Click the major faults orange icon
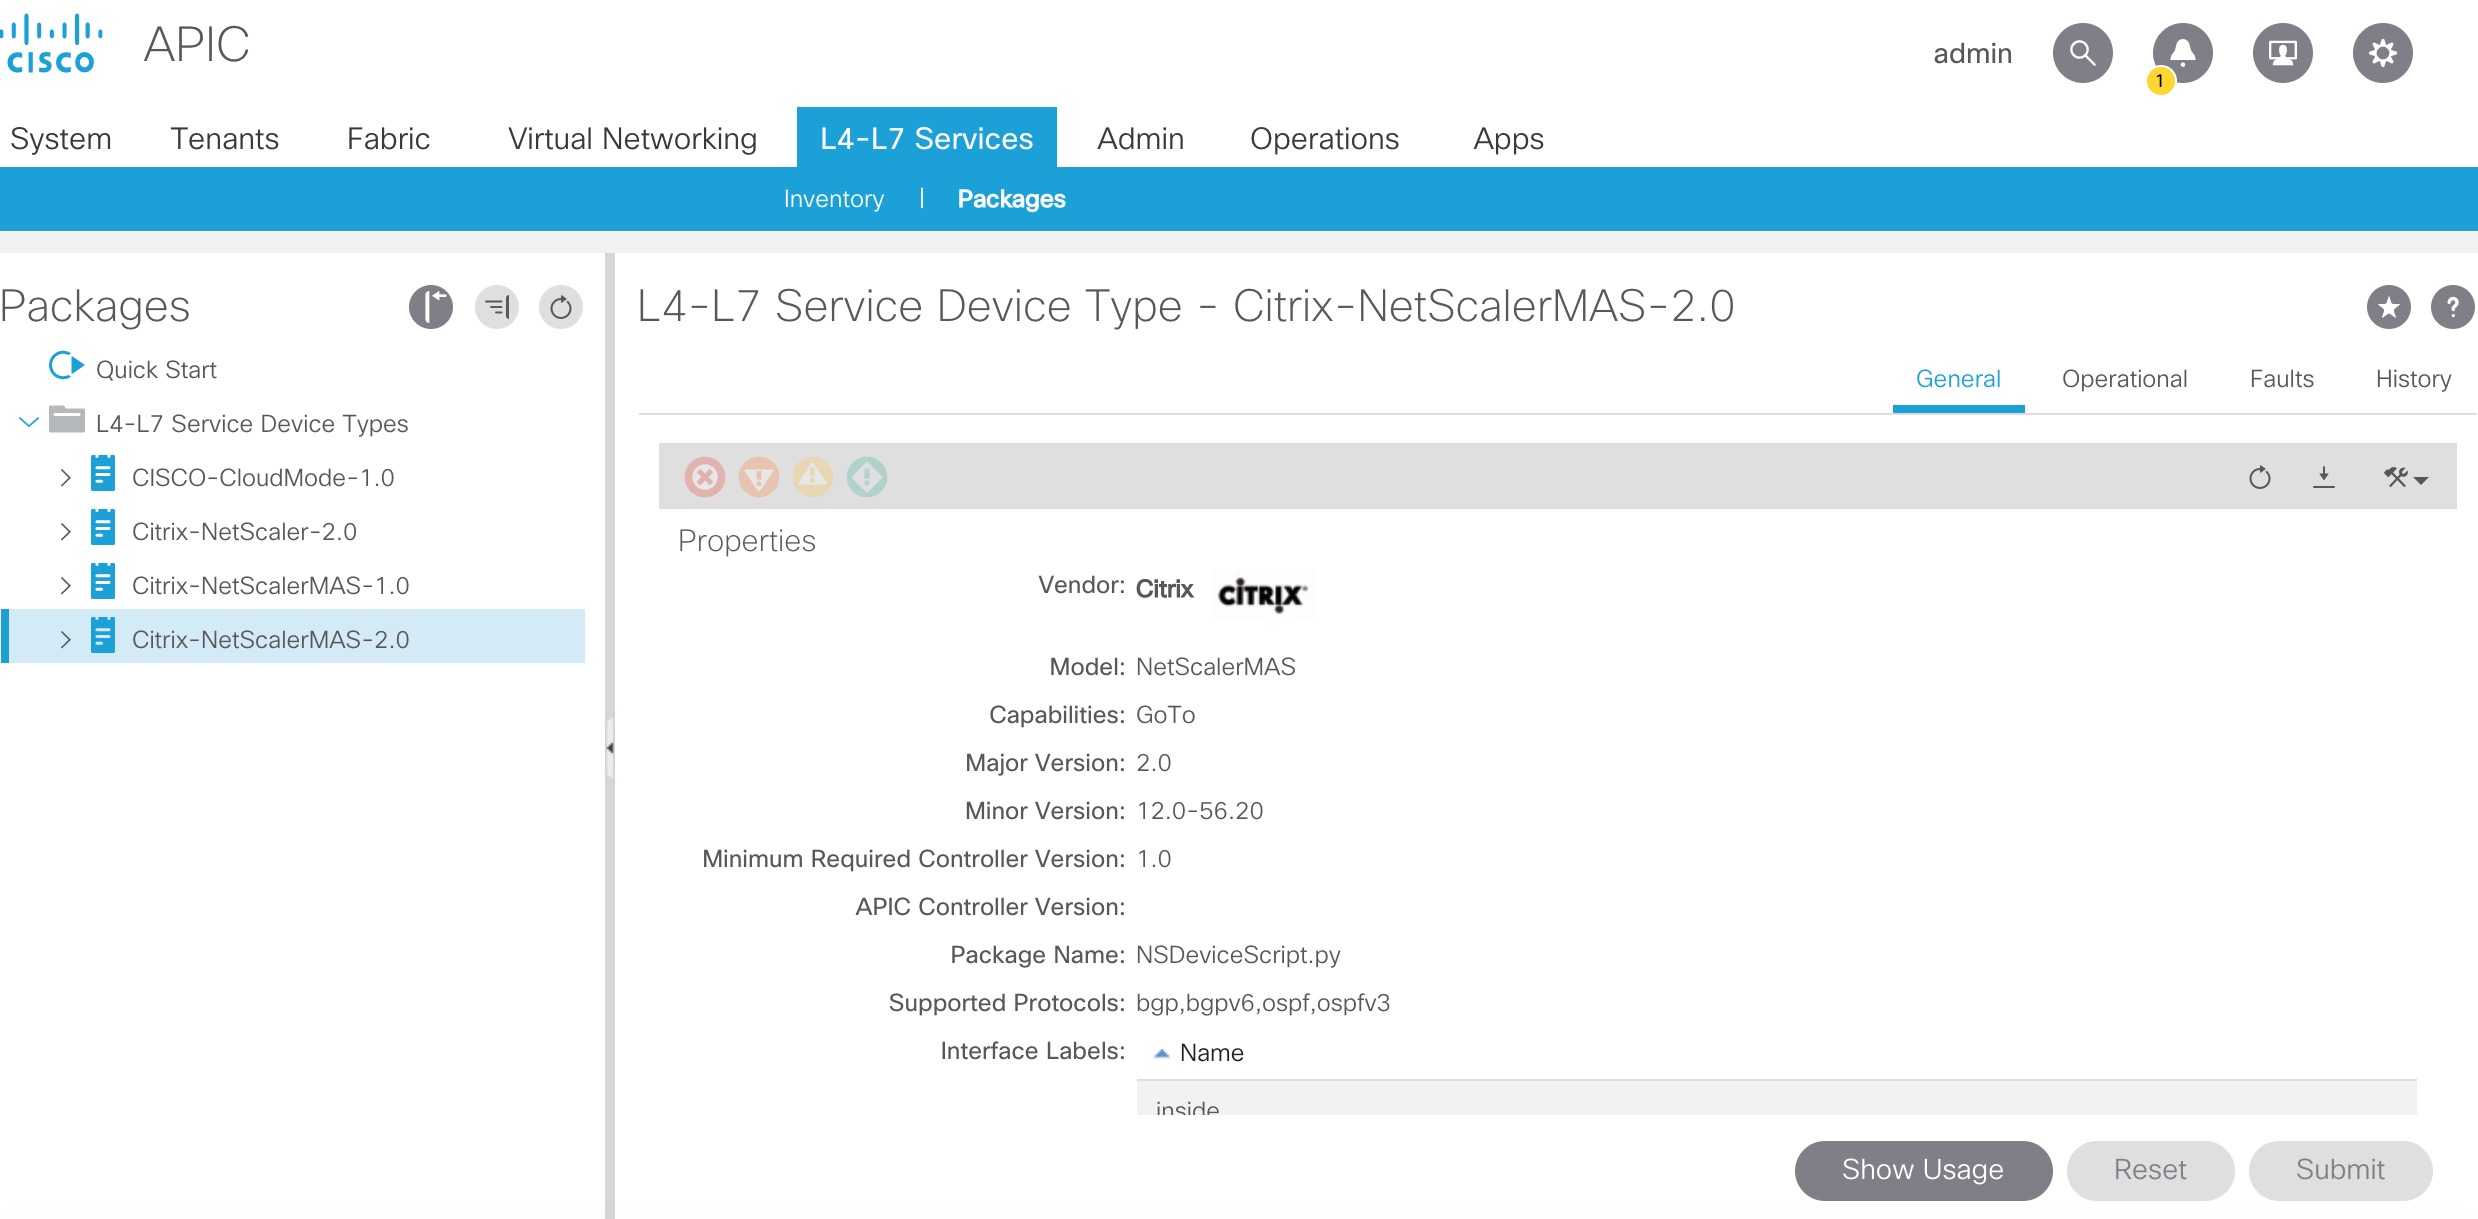2478x1219 pixels. [x=759, y=477]
